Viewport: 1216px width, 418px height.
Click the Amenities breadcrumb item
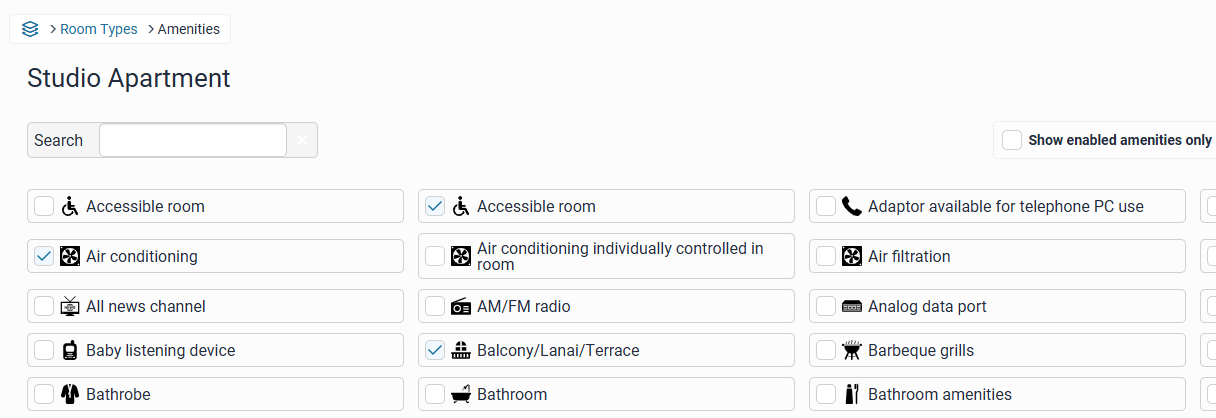pyautogui.click(x=188, y=29)
